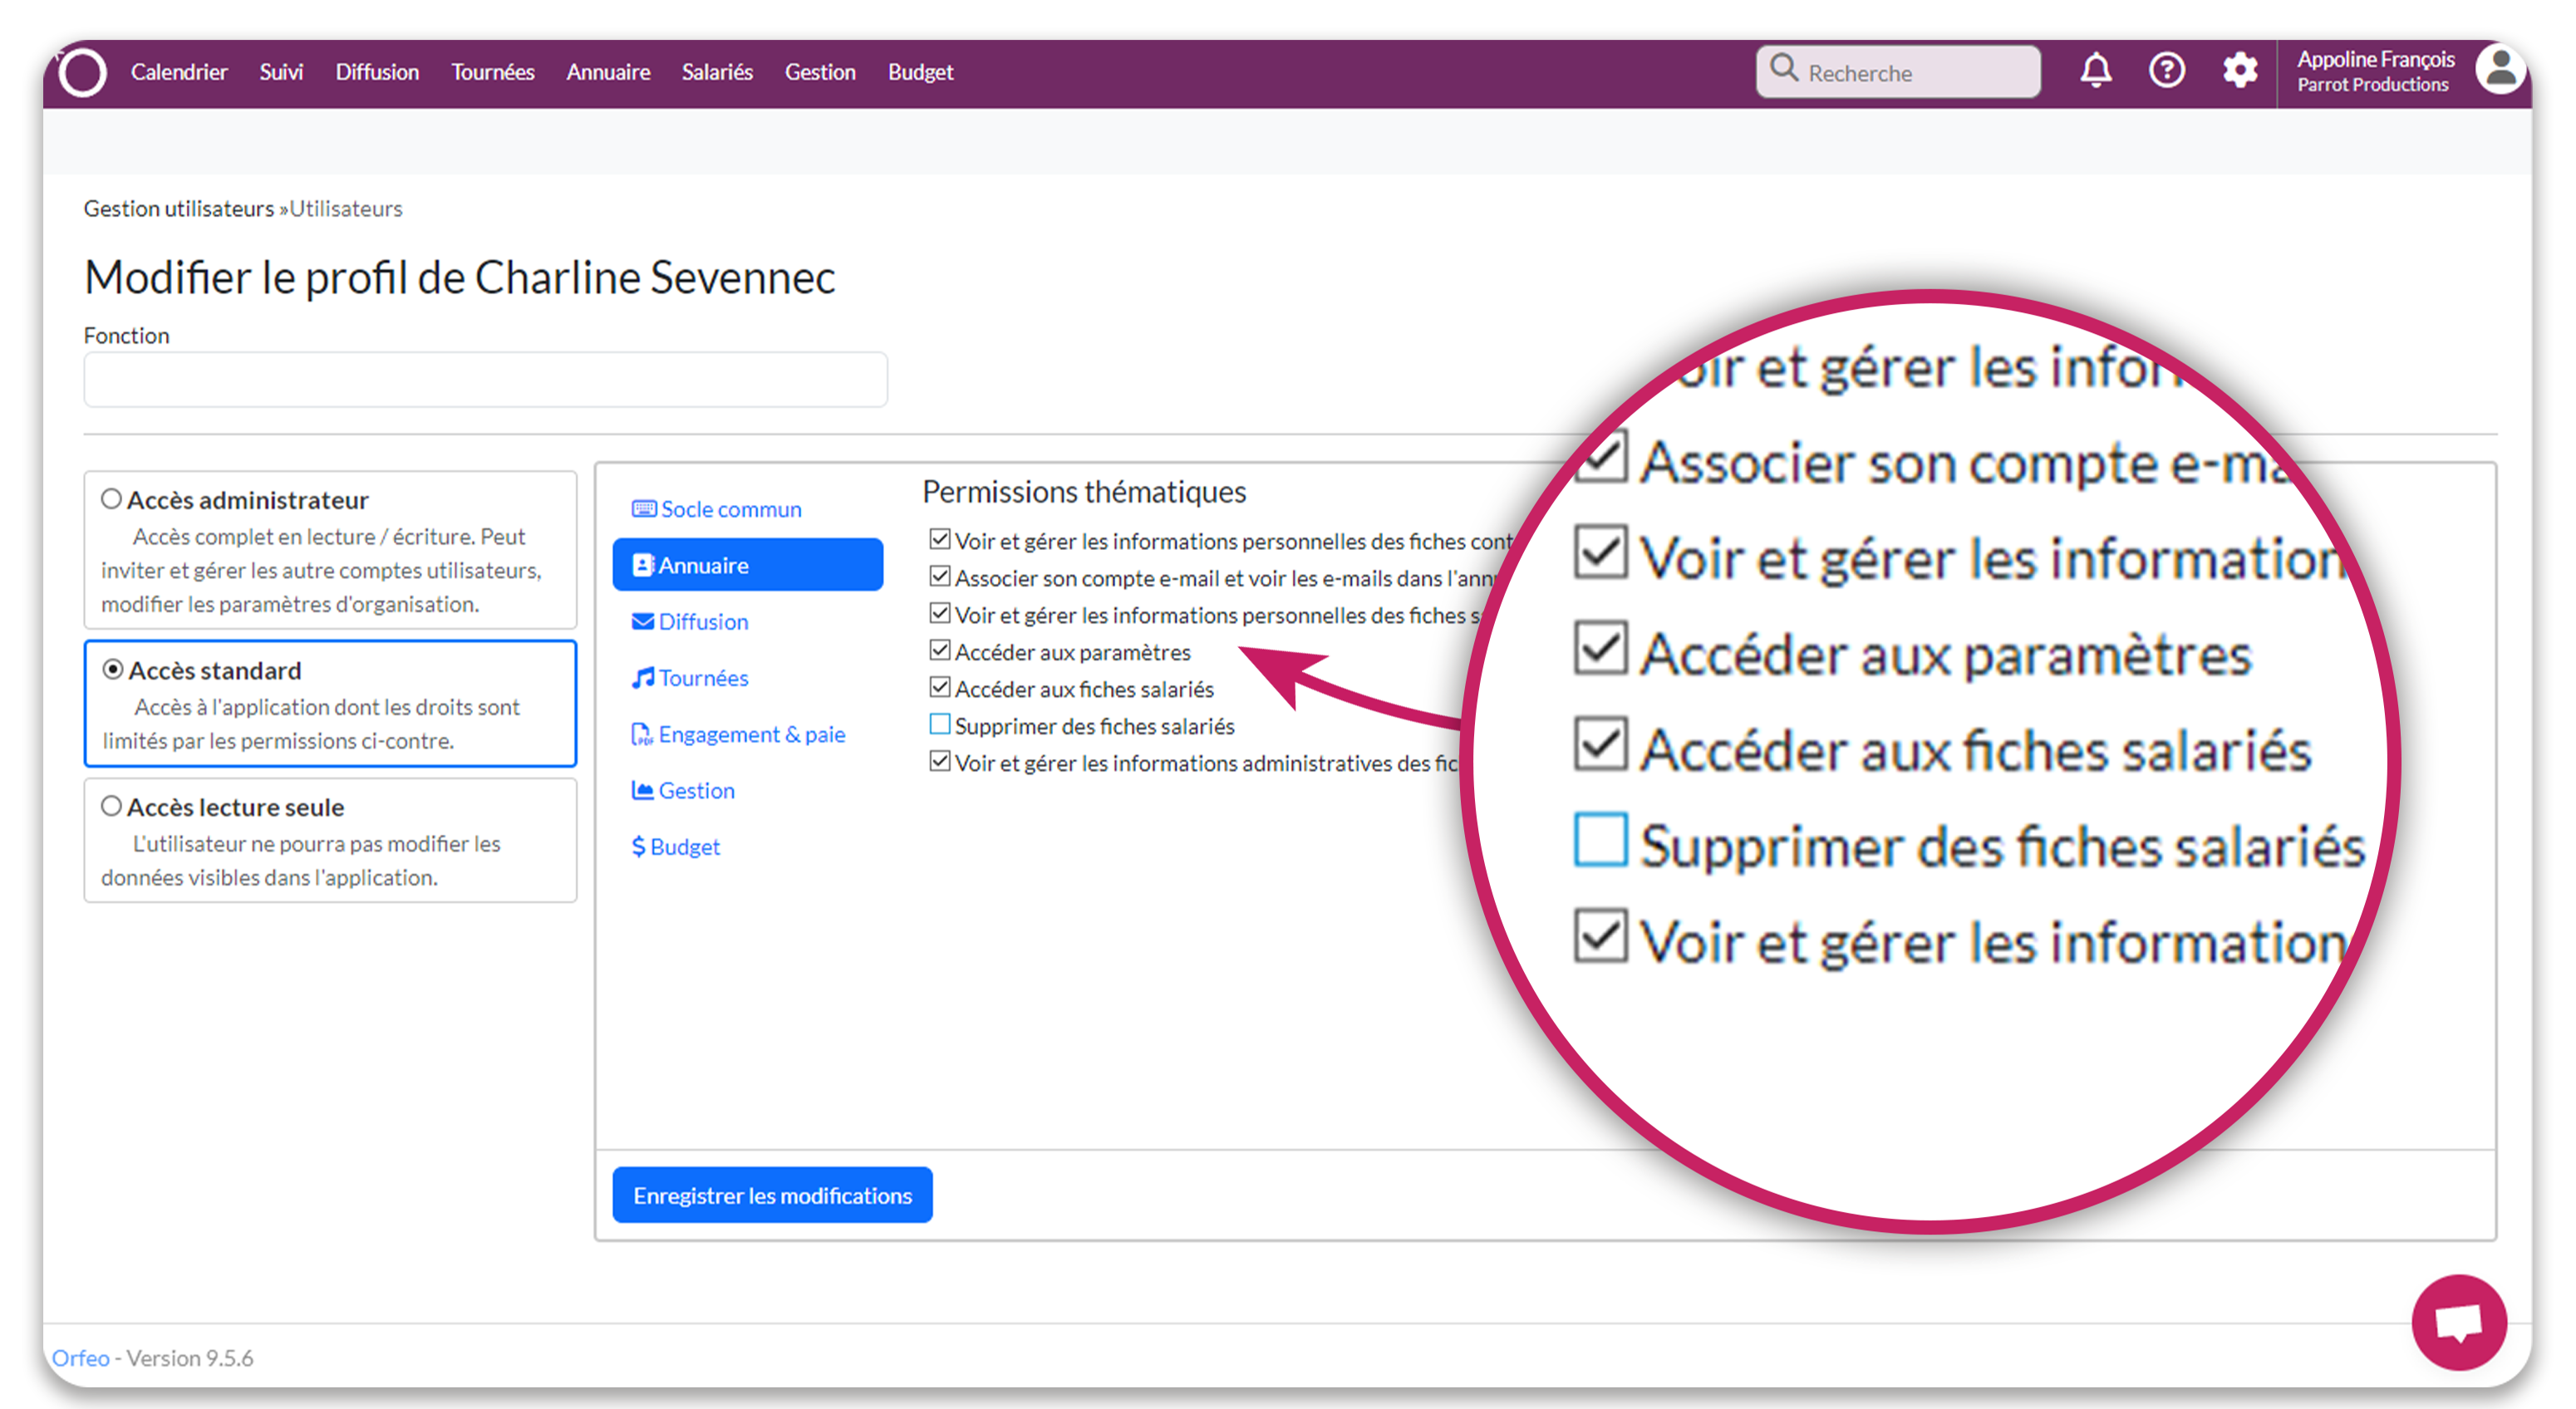This screenshot has width=2576, height=1409.
Task: Click Appoline François account name
Action: click(2376, 59)
